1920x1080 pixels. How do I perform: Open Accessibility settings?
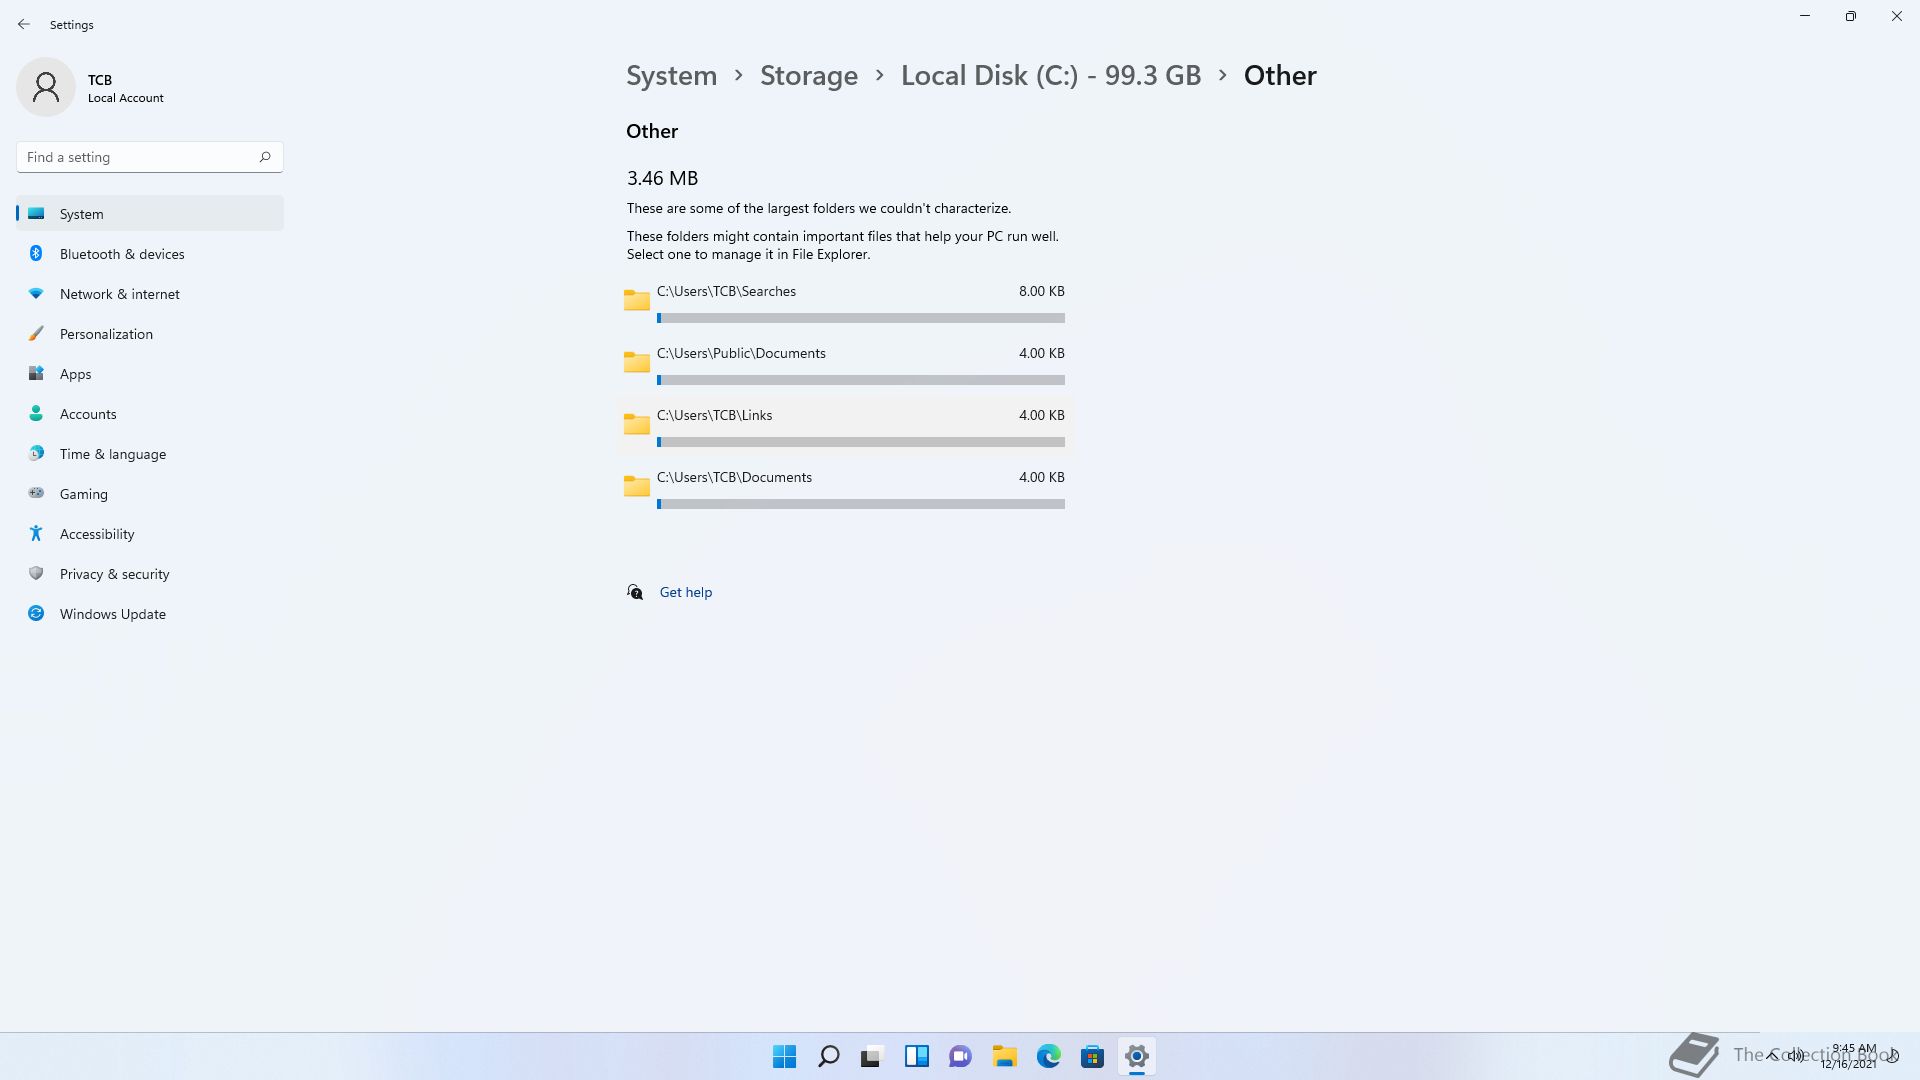coord(96,534)
